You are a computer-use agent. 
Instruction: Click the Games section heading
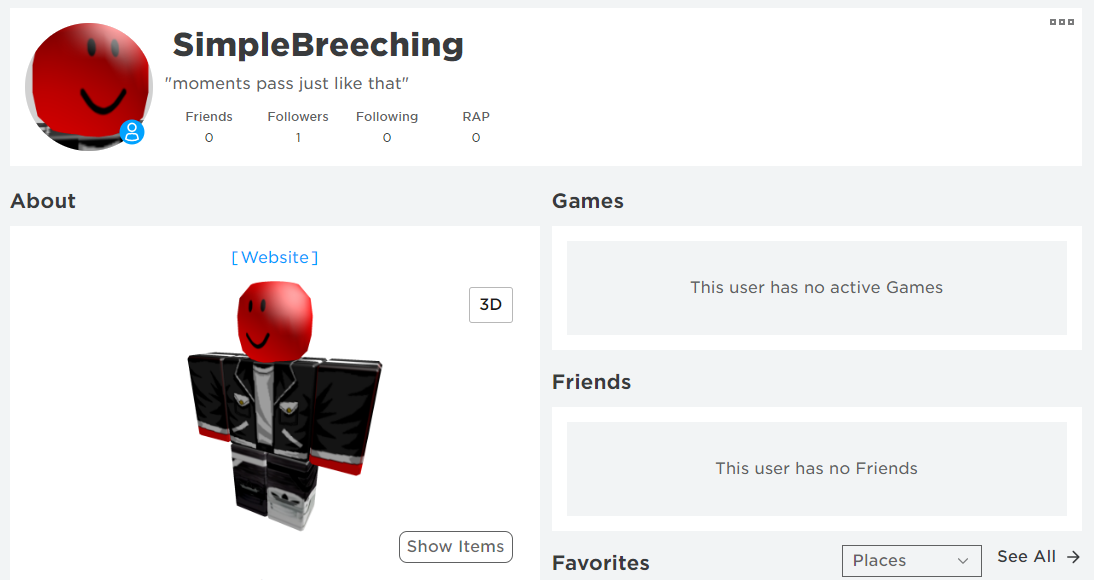coord(587,201)
